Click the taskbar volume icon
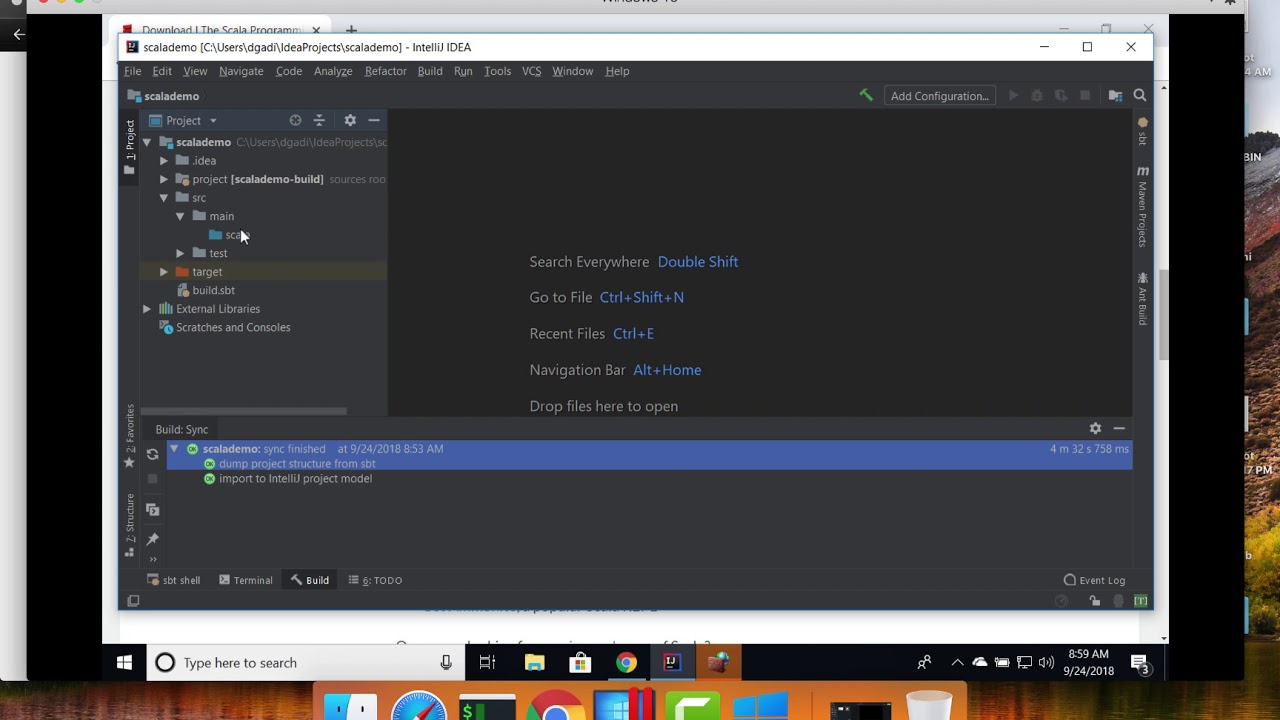This screenshot has width=1280, height=720. click(x=1046, y=662)
